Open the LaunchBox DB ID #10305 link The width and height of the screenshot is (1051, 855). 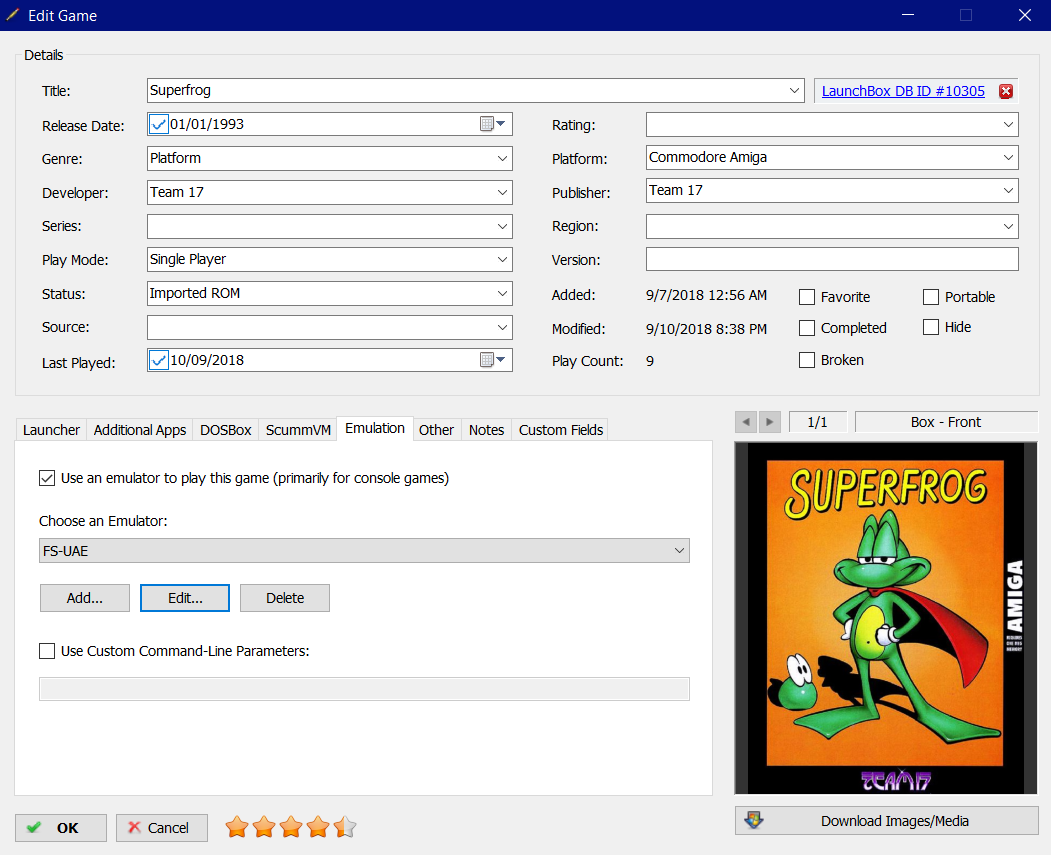(903, 91)
